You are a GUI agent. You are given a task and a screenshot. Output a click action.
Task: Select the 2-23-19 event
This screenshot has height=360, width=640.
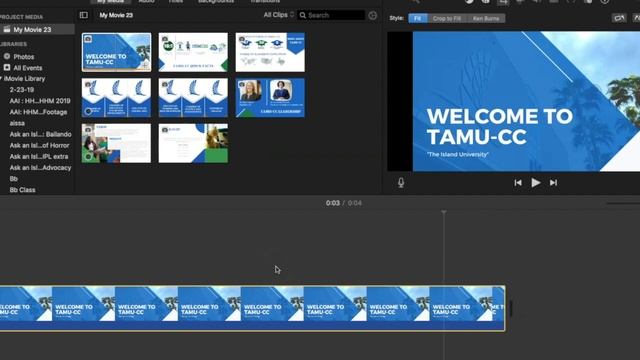point(22,89)
